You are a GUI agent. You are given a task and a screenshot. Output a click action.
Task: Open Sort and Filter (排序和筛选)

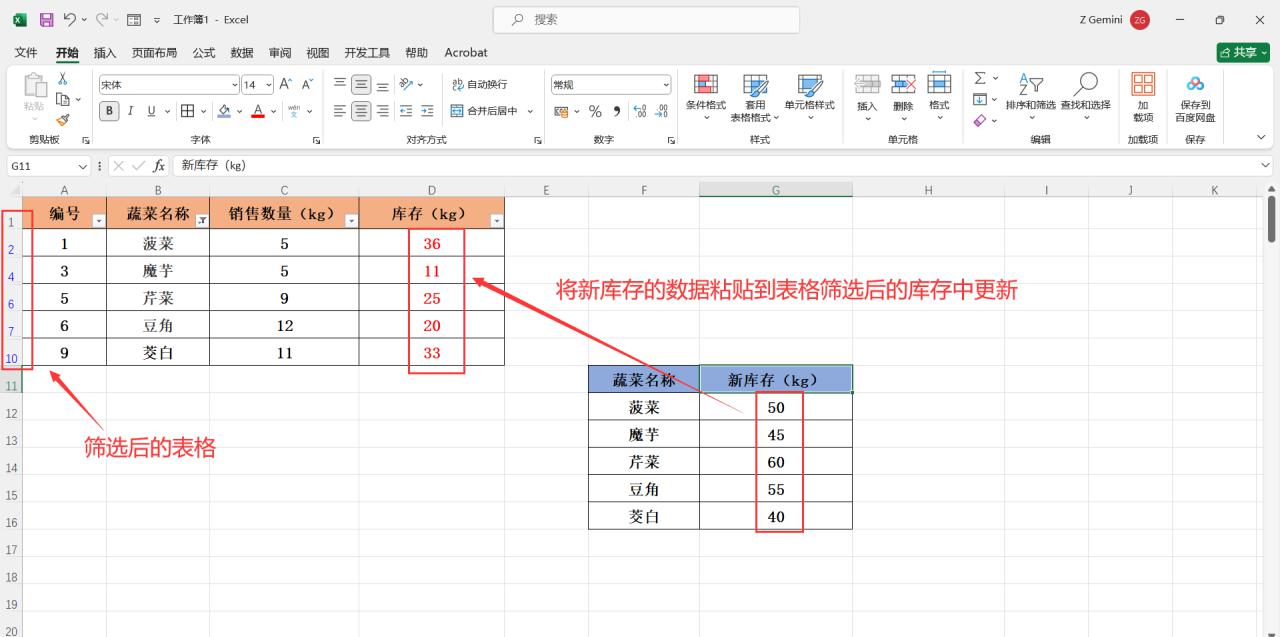pos(1030,97)
